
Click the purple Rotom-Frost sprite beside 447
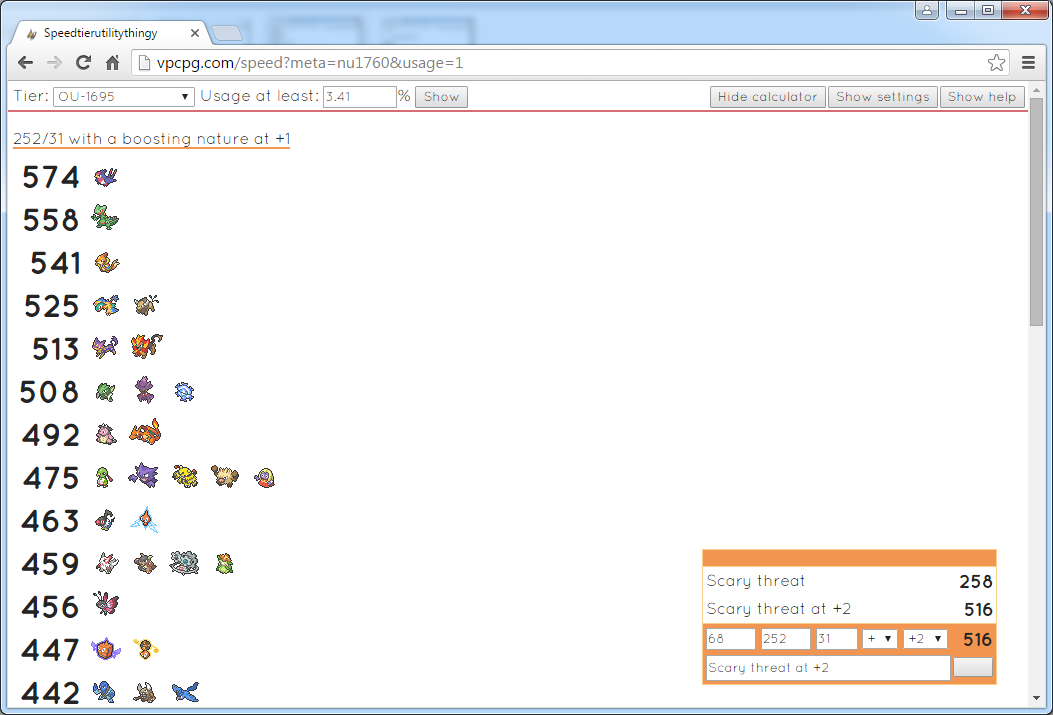[106, 649]
